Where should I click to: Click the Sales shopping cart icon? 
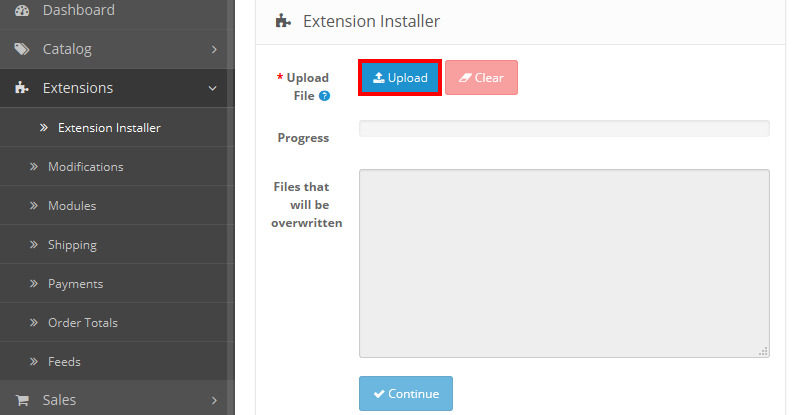(x=22, y=400)
